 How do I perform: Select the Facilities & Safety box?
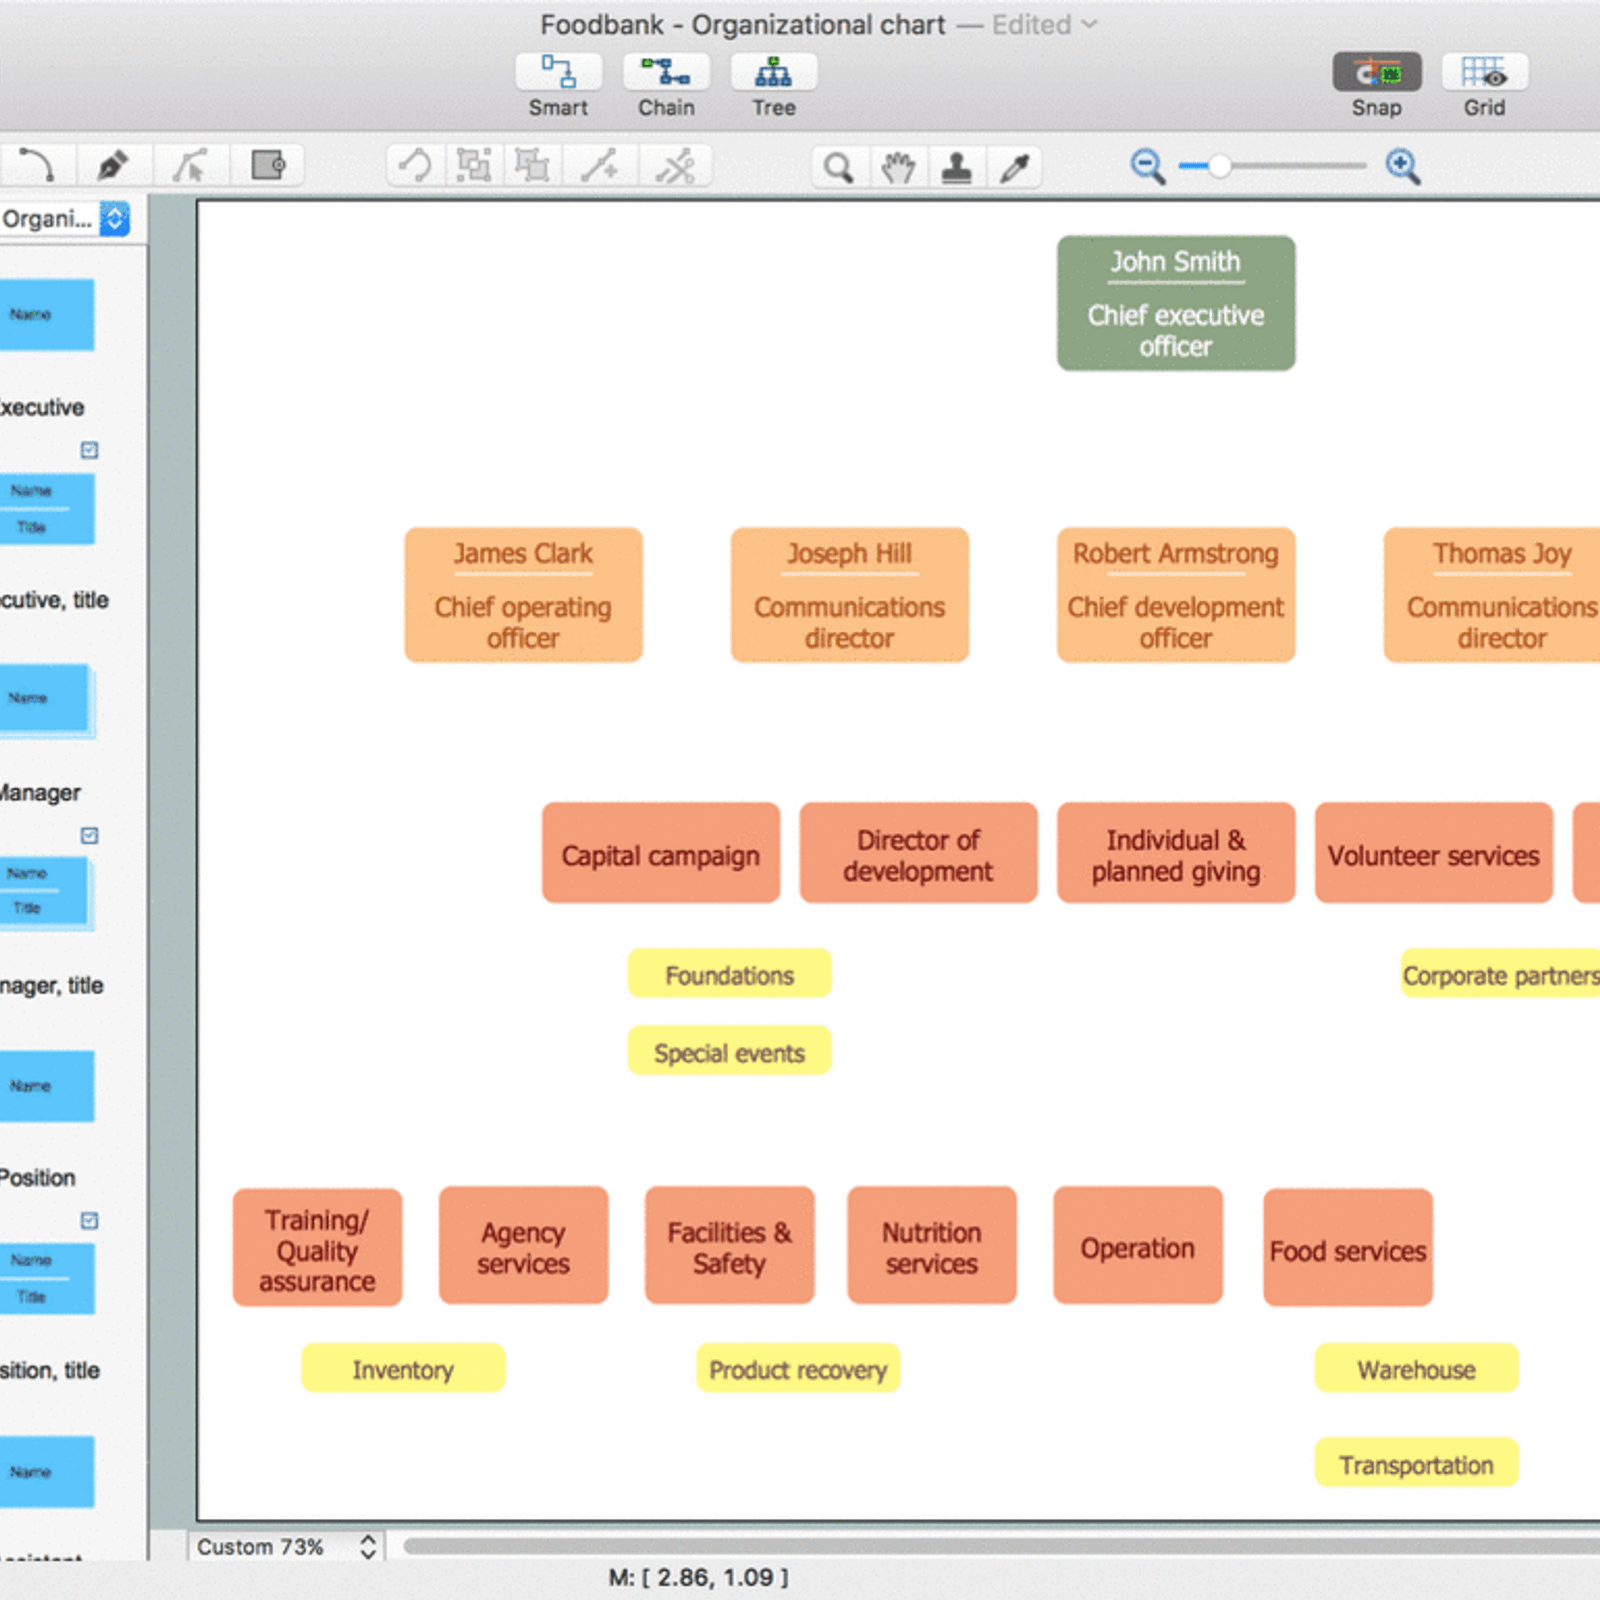(729, 1246)
